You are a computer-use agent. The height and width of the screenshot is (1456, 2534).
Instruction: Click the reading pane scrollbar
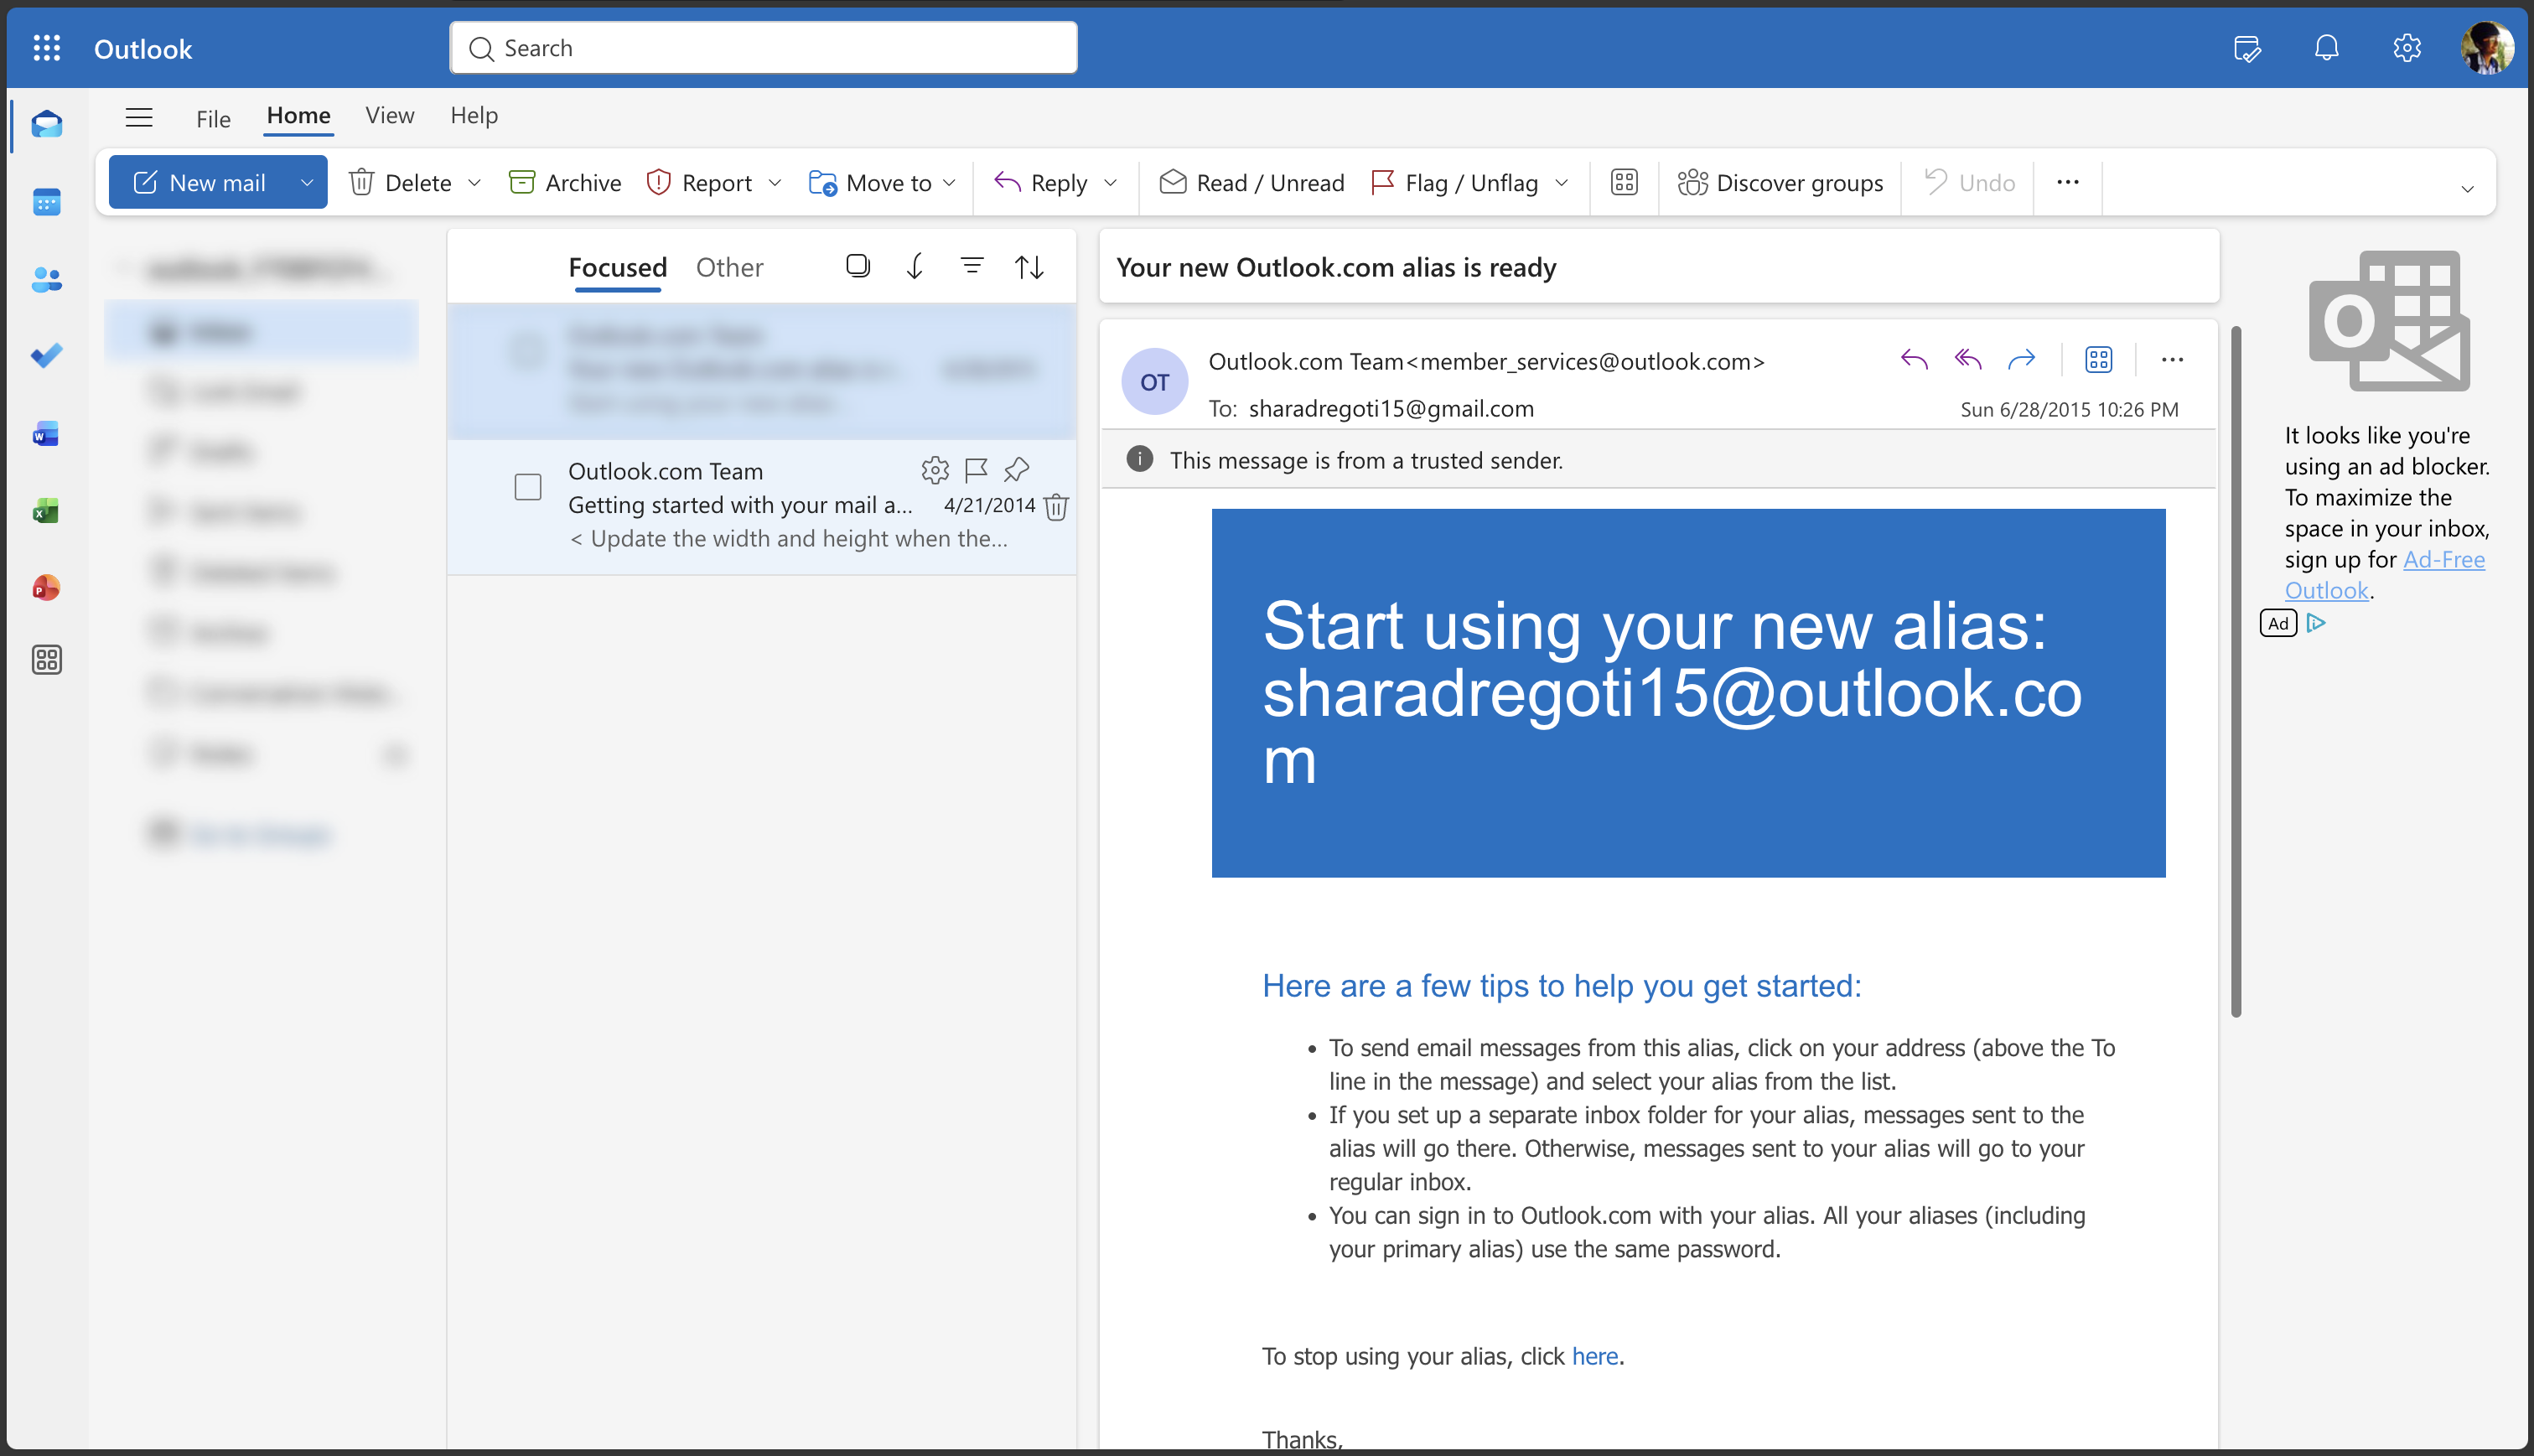click(x=2236, y=671)
